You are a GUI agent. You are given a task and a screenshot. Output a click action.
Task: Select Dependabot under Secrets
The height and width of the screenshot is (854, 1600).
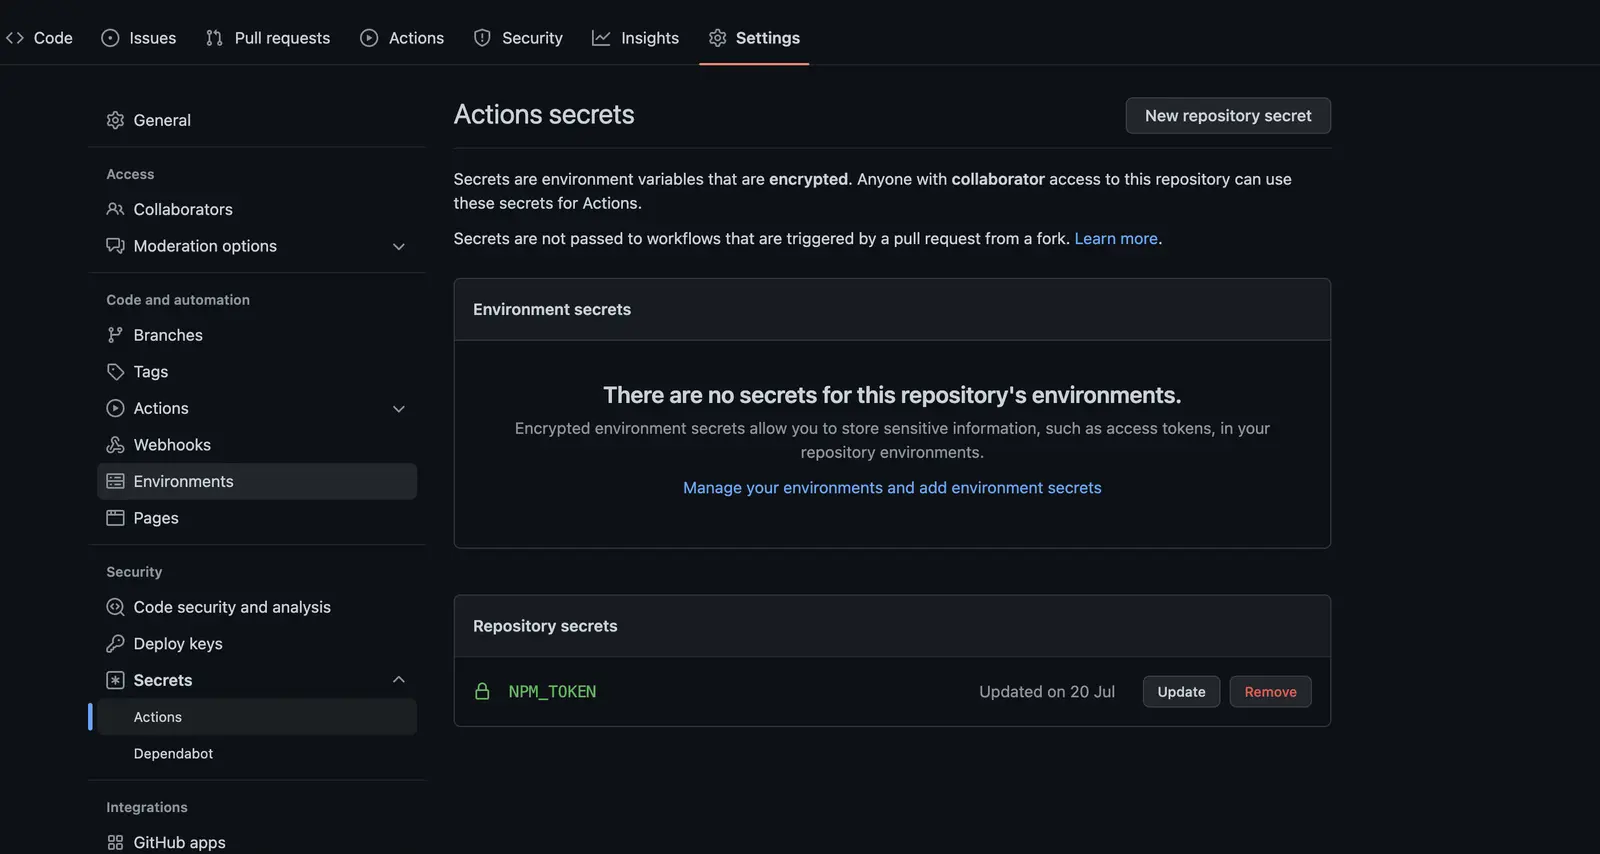click(173, 754)
